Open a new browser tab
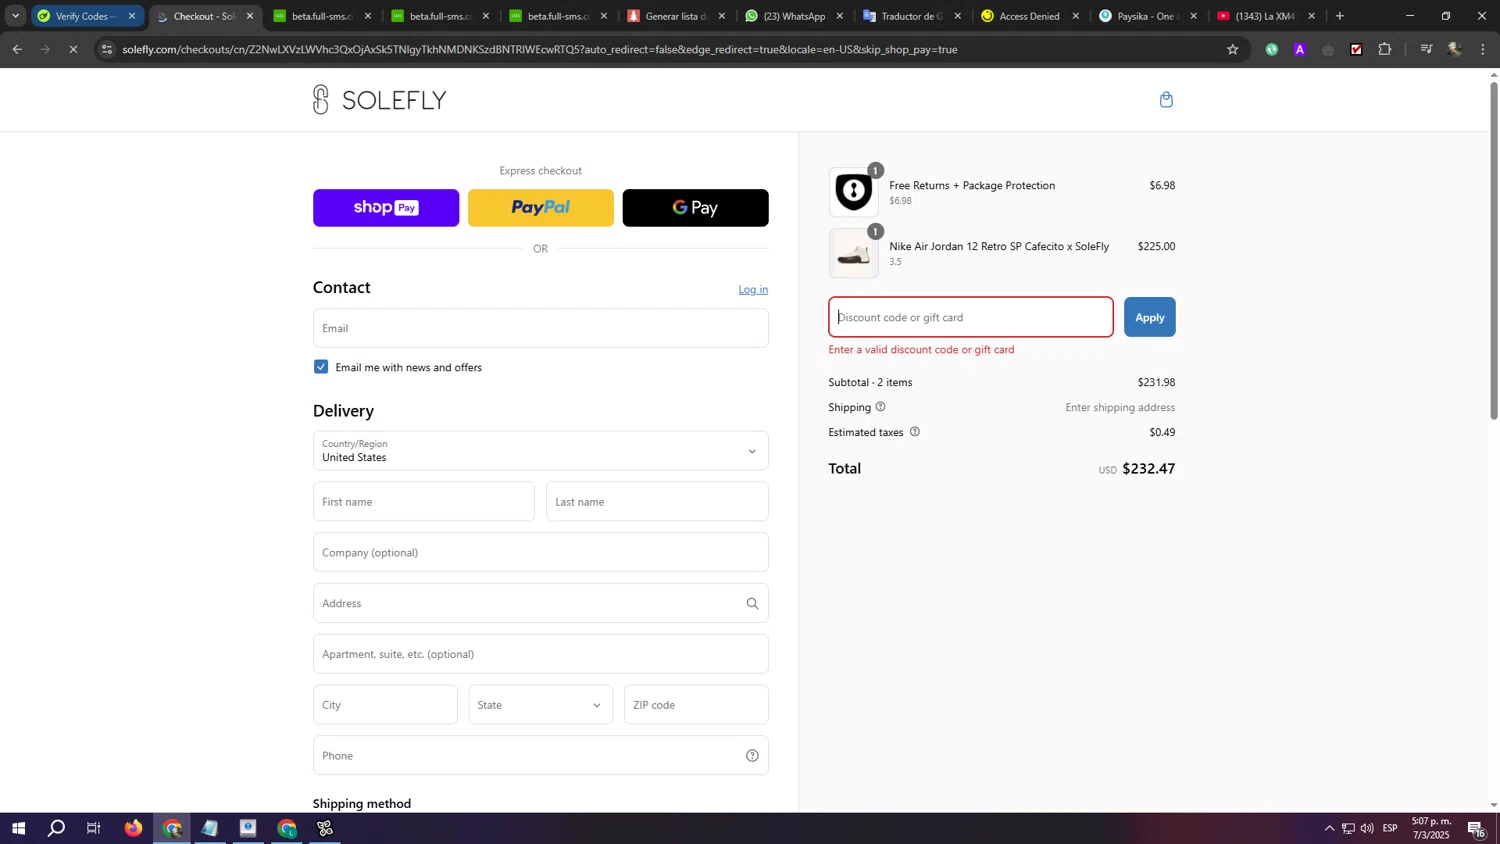The width and height of the screenshot is (1500, 844). coord(1340,16)
